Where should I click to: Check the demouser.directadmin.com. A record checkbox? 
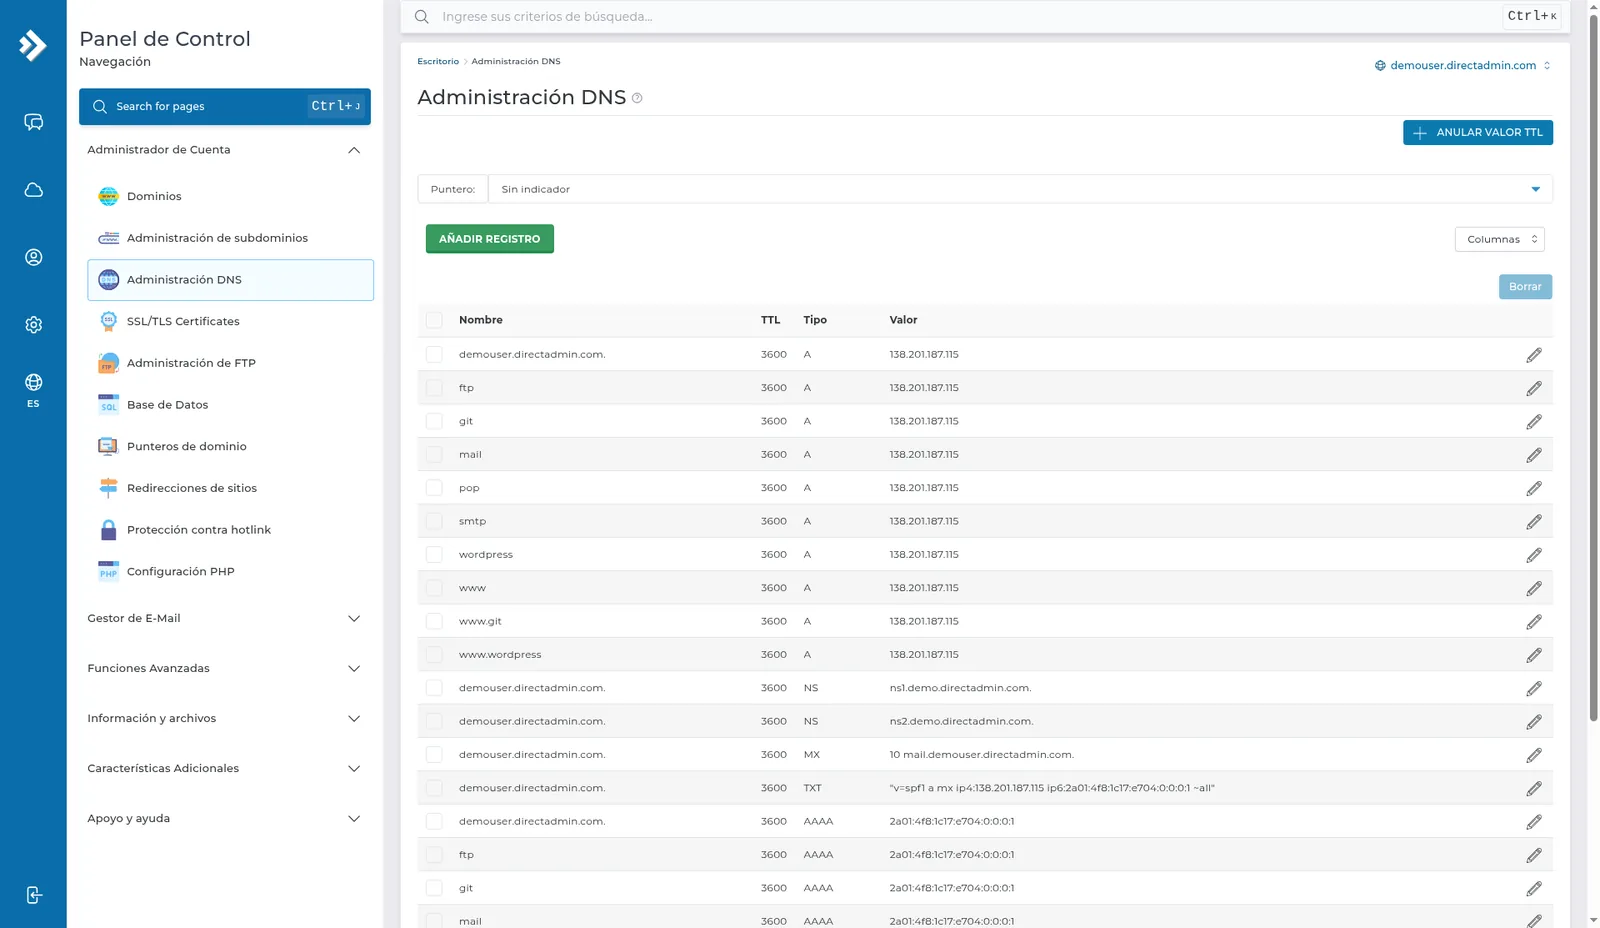434,354
